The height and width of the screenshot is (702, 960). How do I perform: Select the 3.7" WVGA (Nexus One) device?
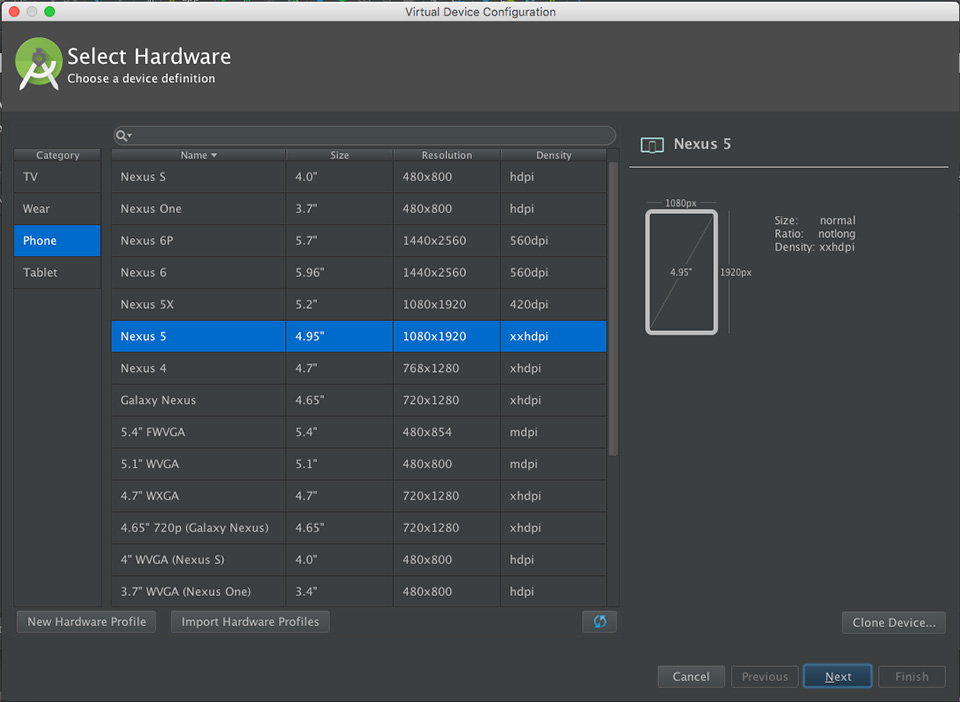359,591
